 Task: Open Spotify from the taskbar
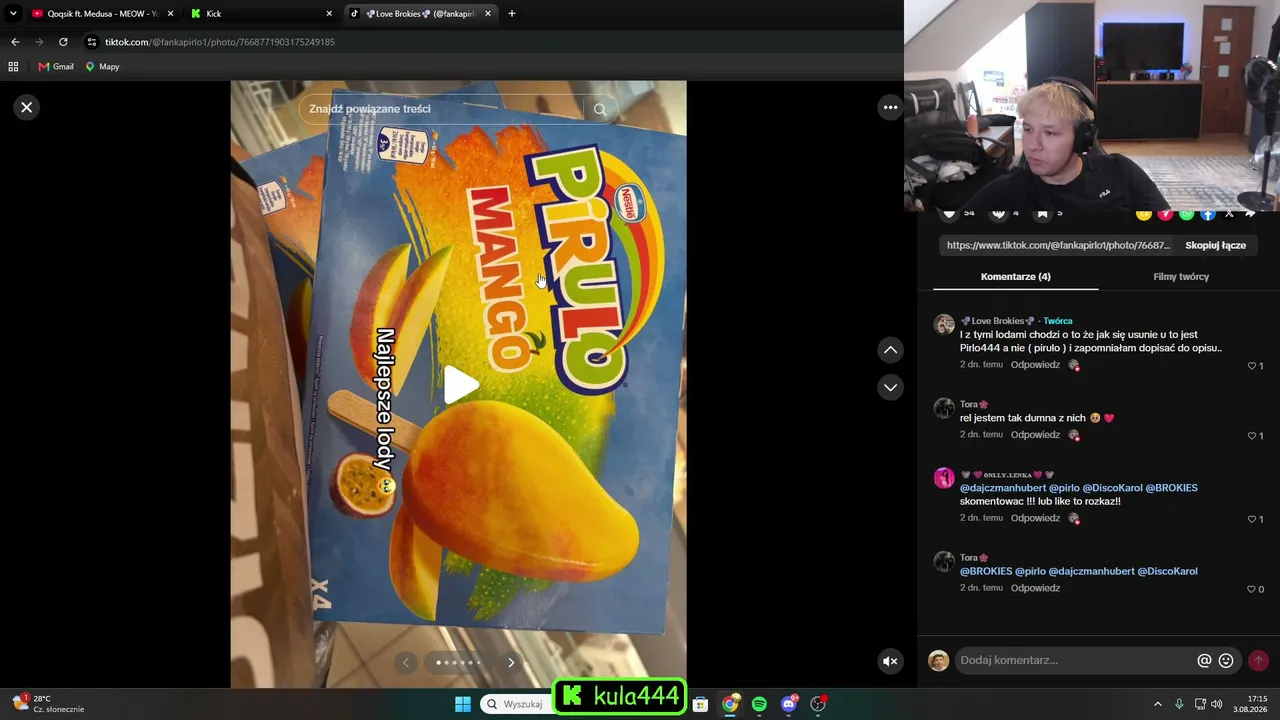pos(759,704)
